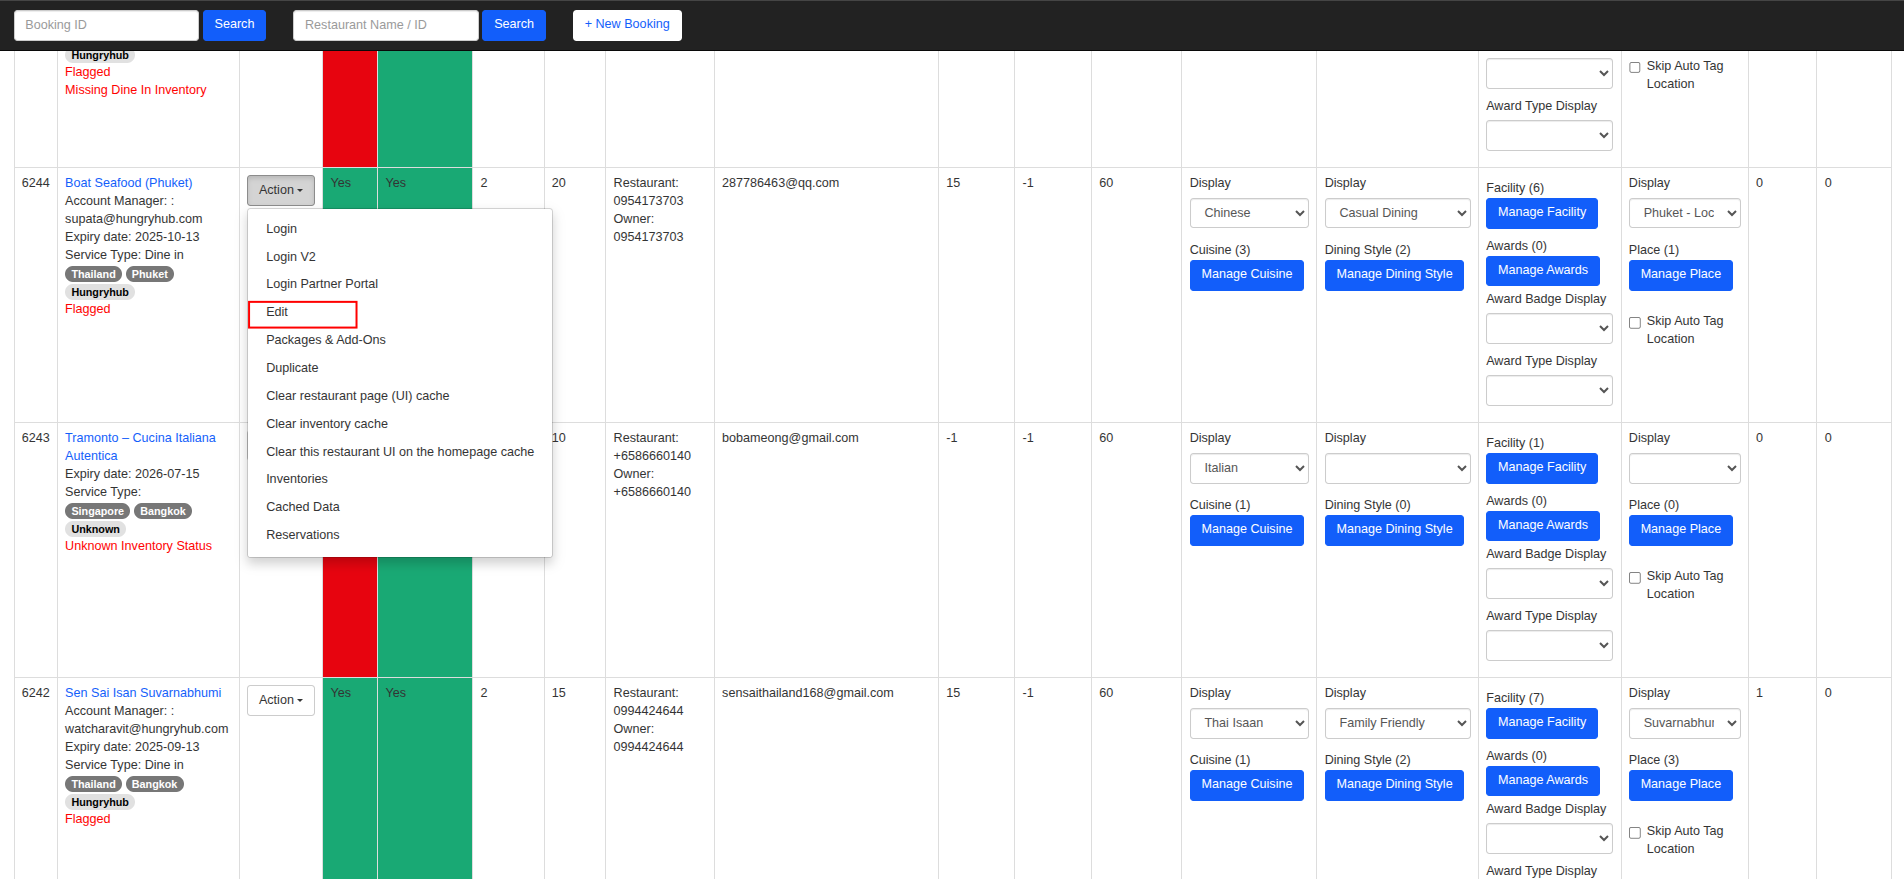The image size is (1904, 879).
Task: Open Reservations from the Action menu
Action: 302,535
